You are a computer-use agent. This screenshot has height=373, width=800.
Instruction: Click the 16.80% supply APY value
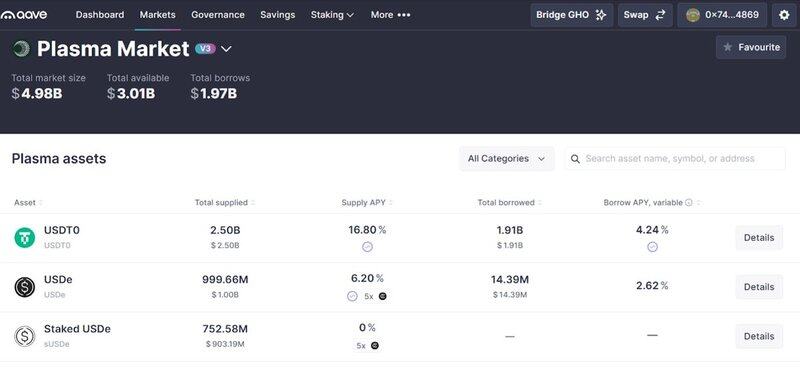367,230
